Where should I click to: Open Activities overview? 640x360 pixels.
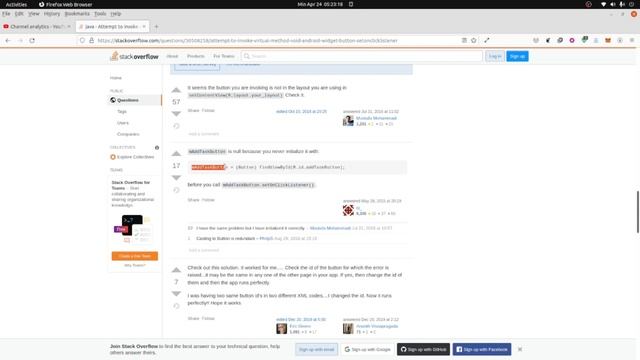click(16, 4)
